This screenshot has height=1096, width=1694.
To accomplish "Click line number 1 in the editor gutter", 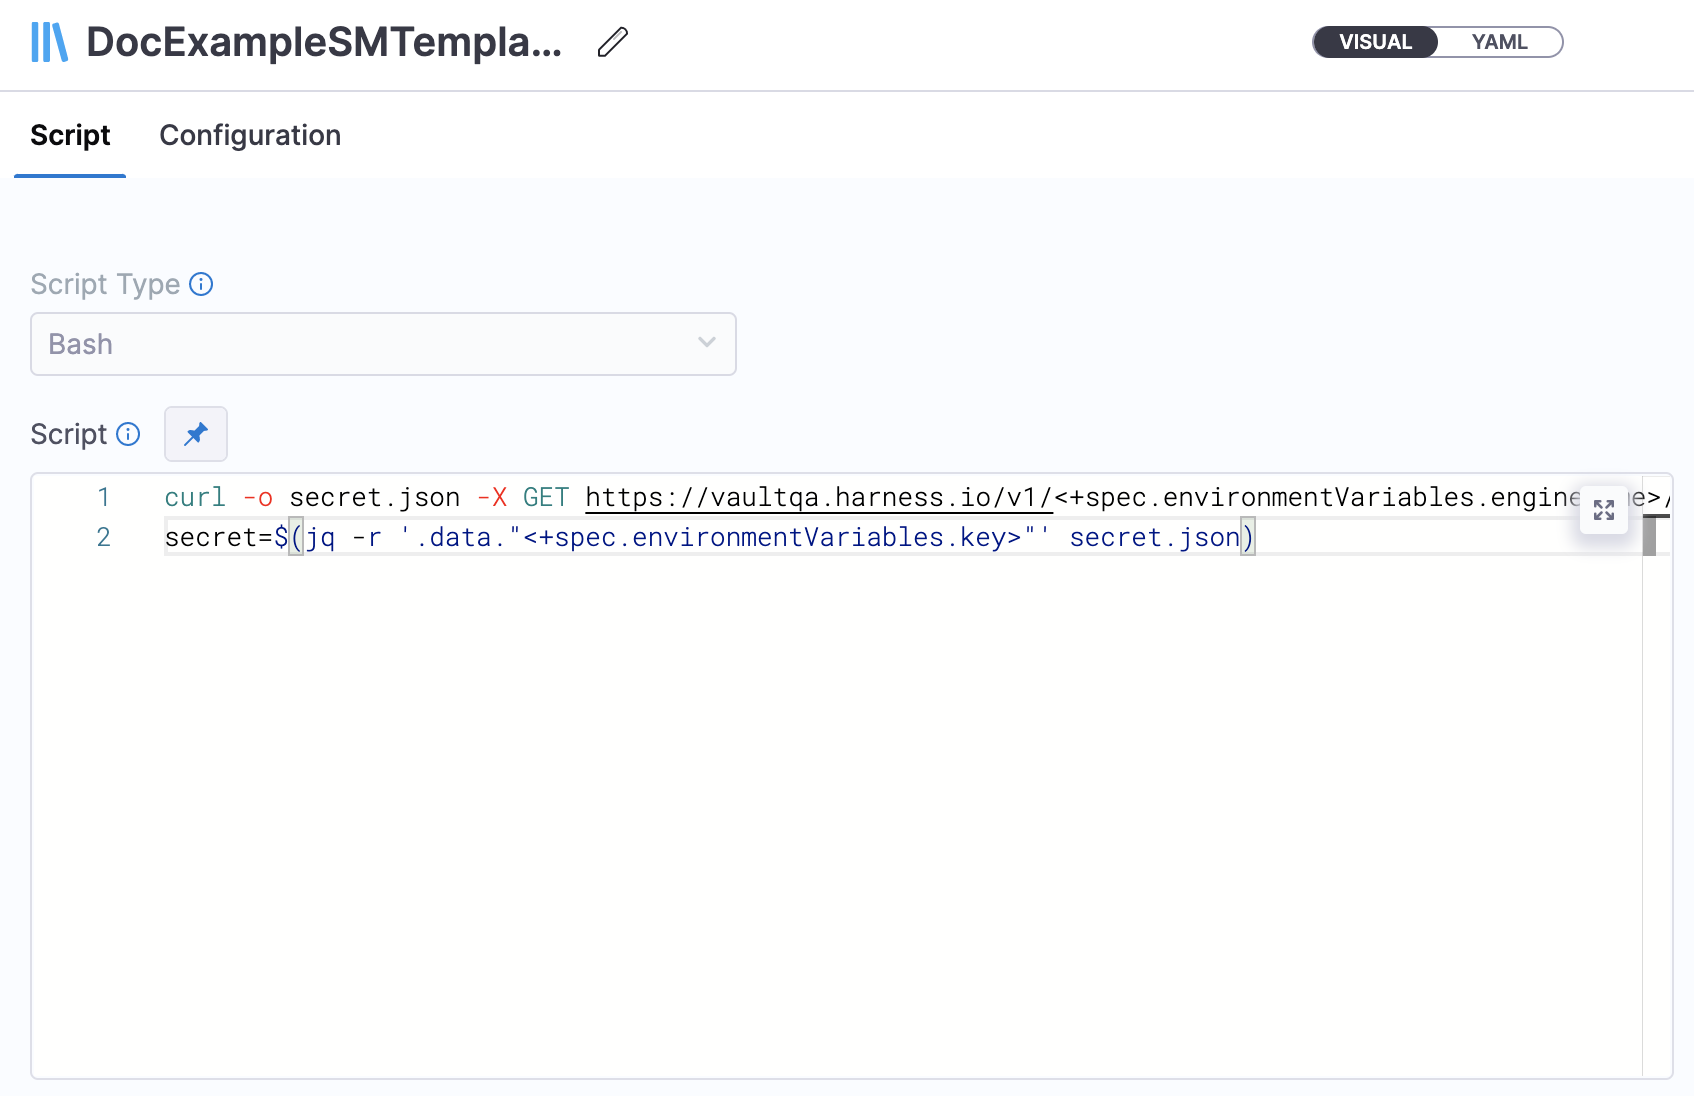I will point(103,498).
